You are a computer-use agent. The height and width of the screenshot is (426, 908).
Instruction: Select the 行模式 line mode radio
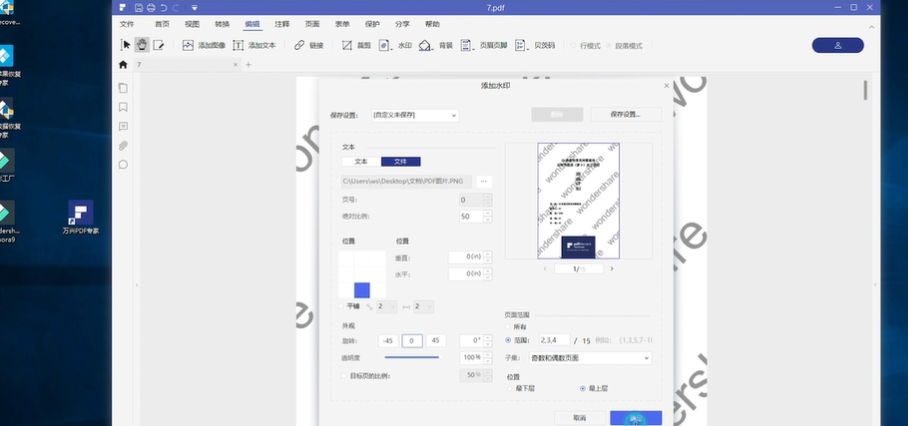[574, 46]
